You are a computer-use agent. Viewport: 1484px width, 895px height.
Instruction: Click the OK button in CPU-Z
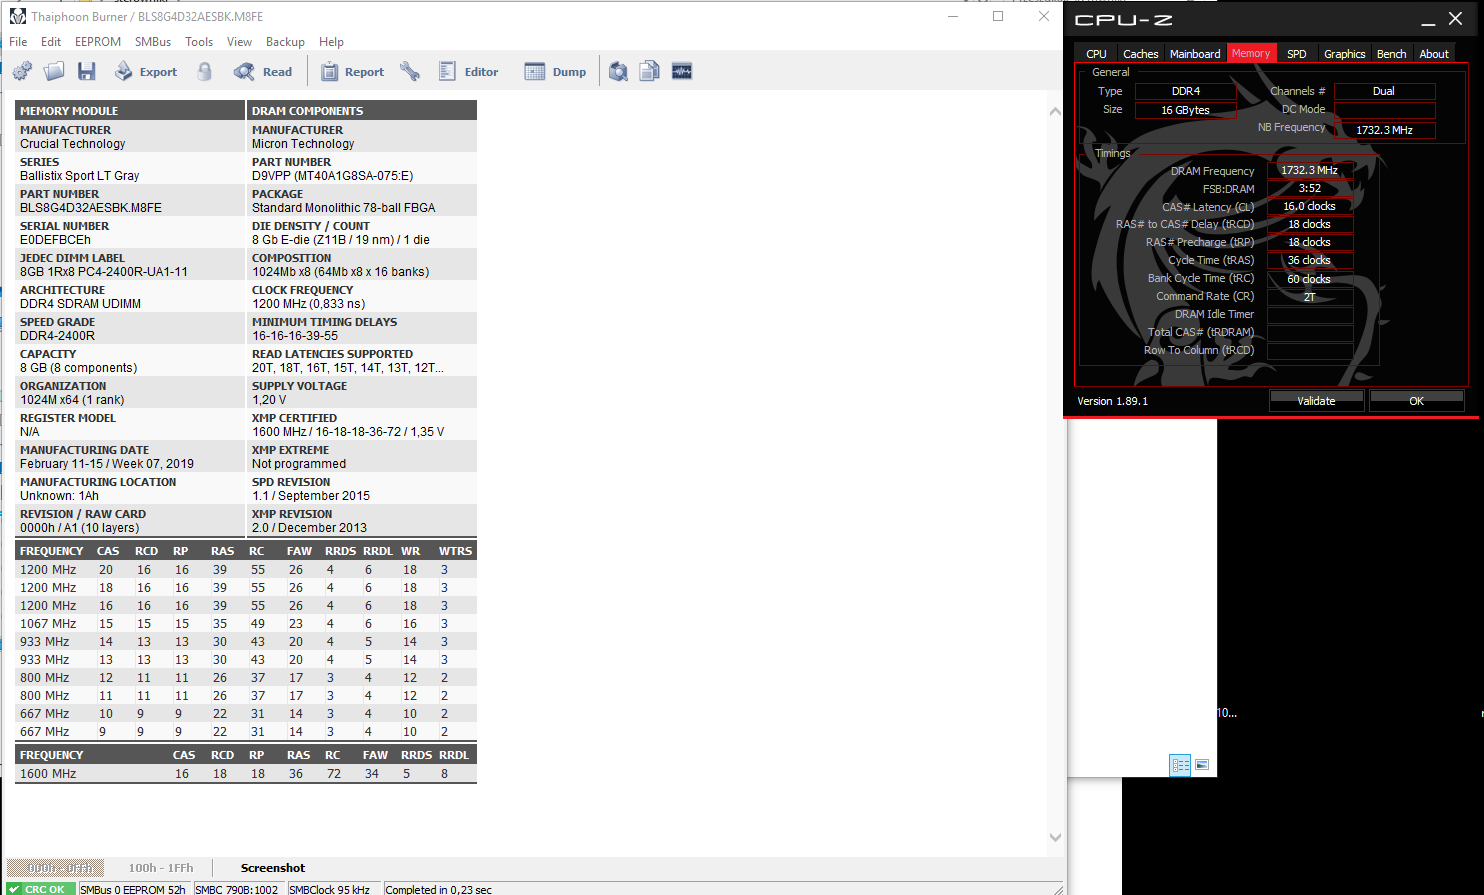click(1416, 401)
